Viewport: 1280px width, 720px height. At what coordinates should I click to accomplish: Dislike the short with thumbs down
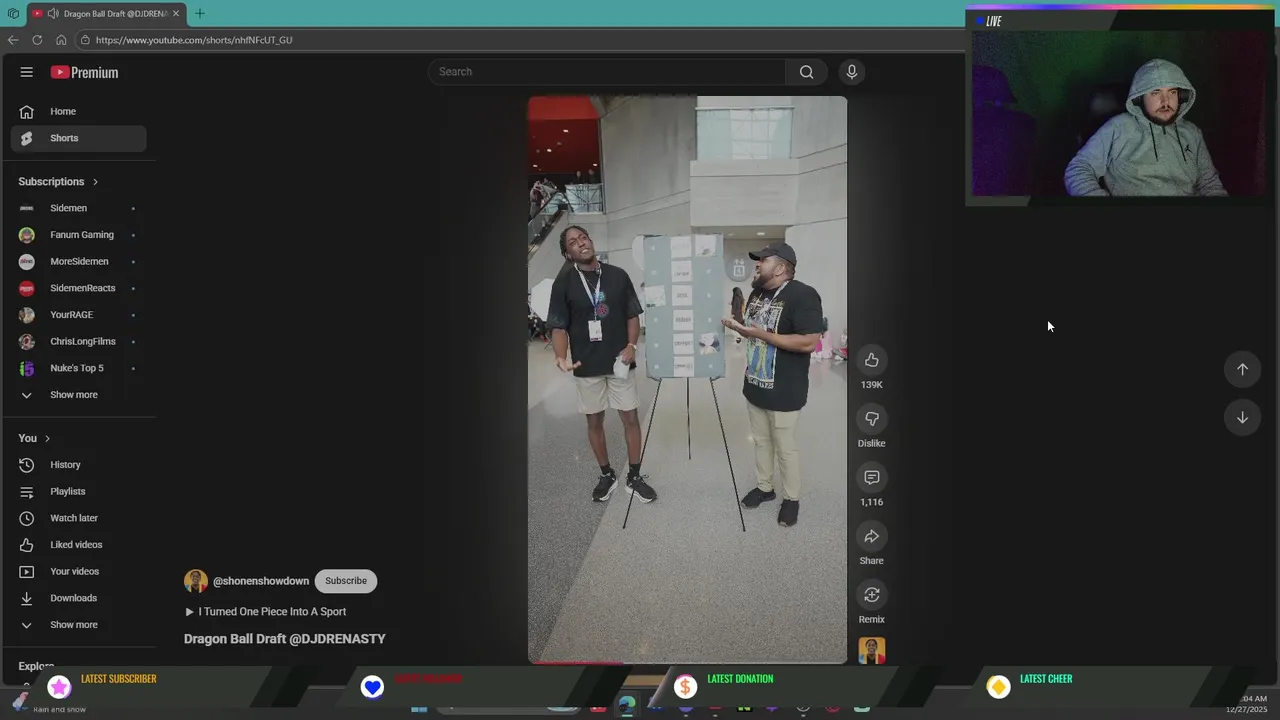click(872, 419)
